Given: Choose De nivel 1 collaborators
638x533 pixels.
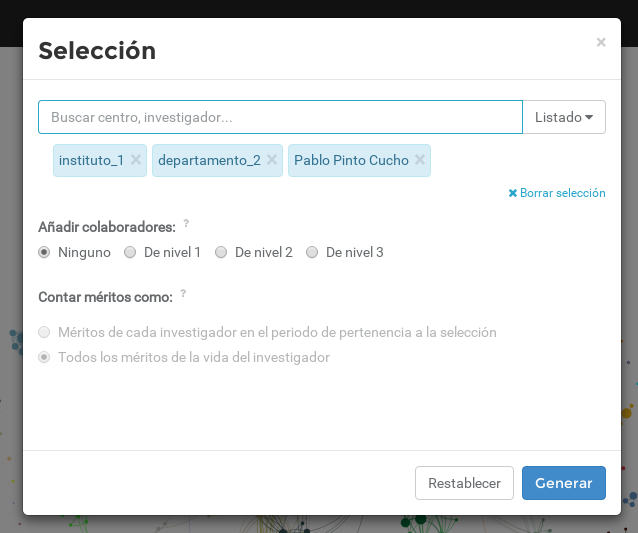Looking at the screenshot, I should point(130,253).
